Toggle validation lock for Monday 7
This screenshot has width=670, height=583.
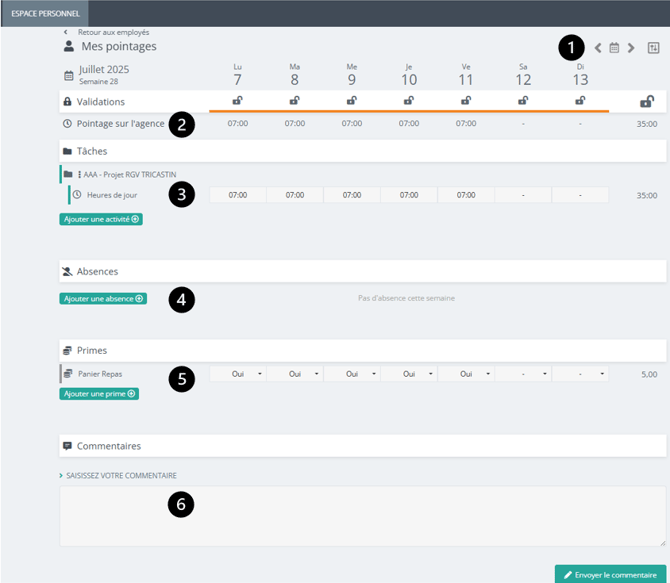237,101
